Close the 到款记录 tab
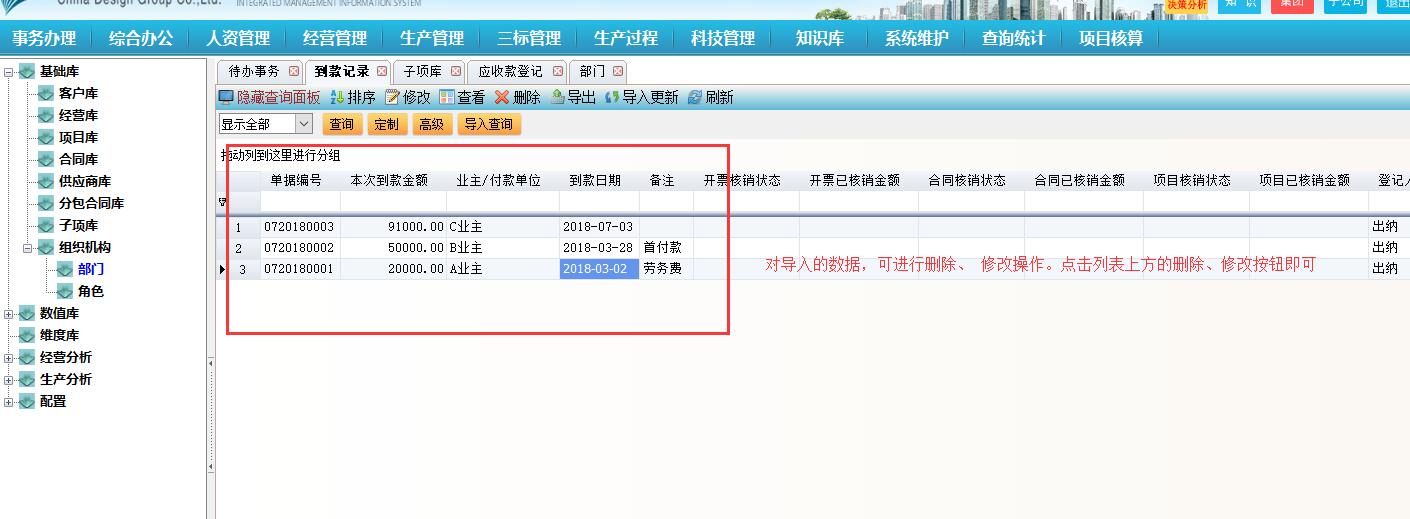This screenshot has width=1410, height=519. 382,72
